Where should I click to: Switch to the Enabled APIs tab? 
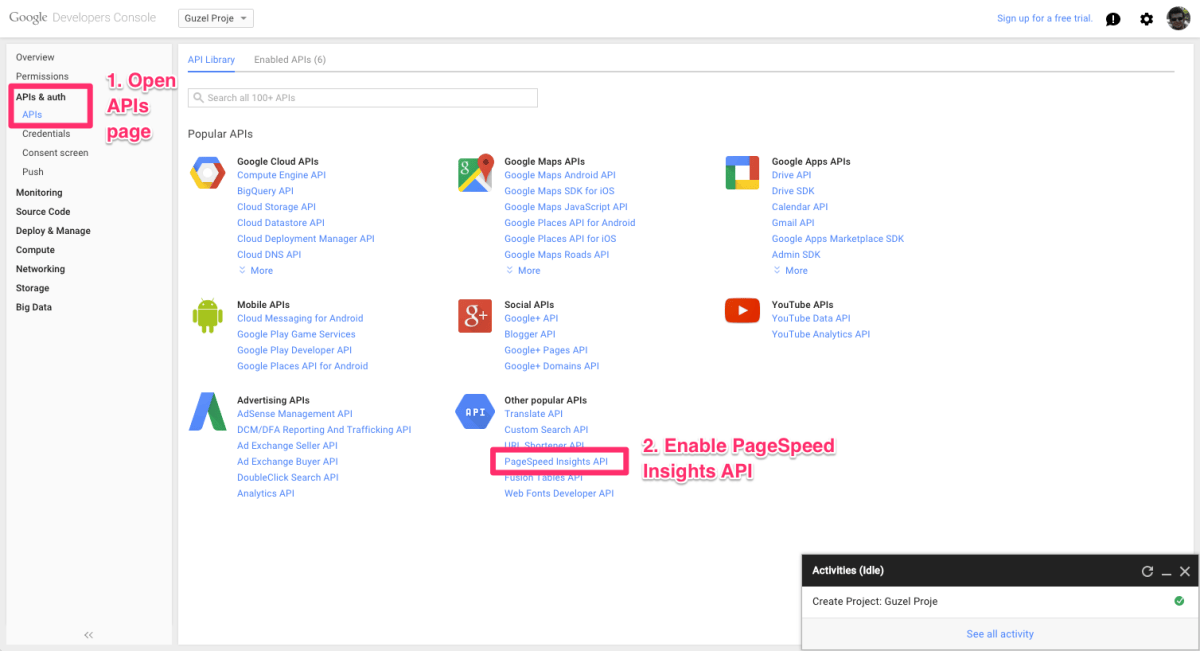tap(289, 59)
